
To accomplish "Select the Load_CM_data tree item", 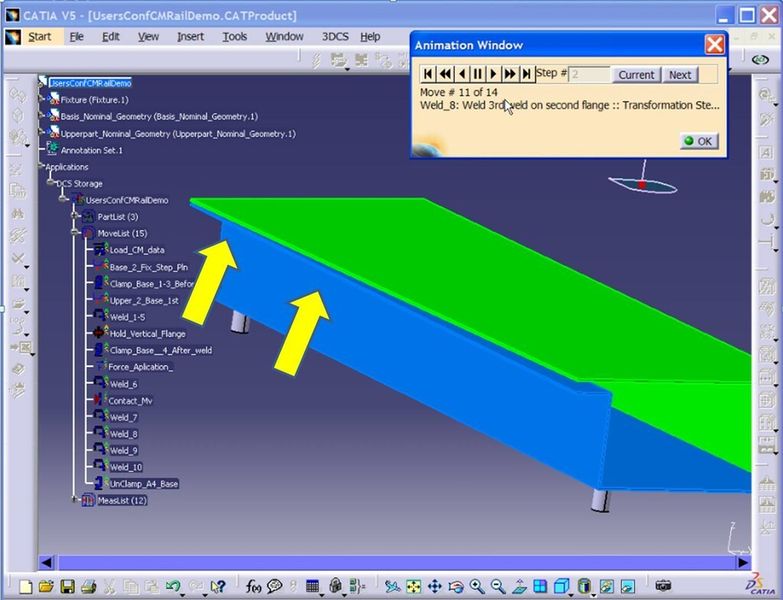I will [137, 250].
